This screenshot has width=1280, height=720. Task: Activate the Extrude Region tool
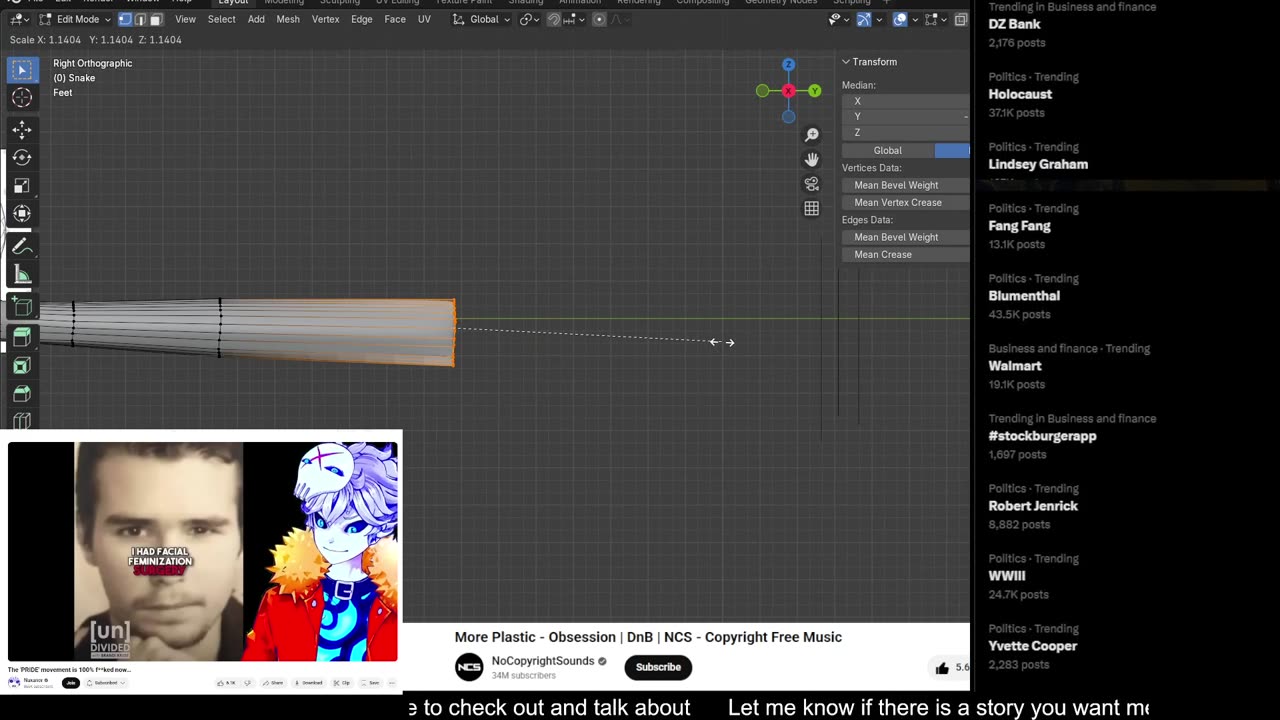pos(22,337)
